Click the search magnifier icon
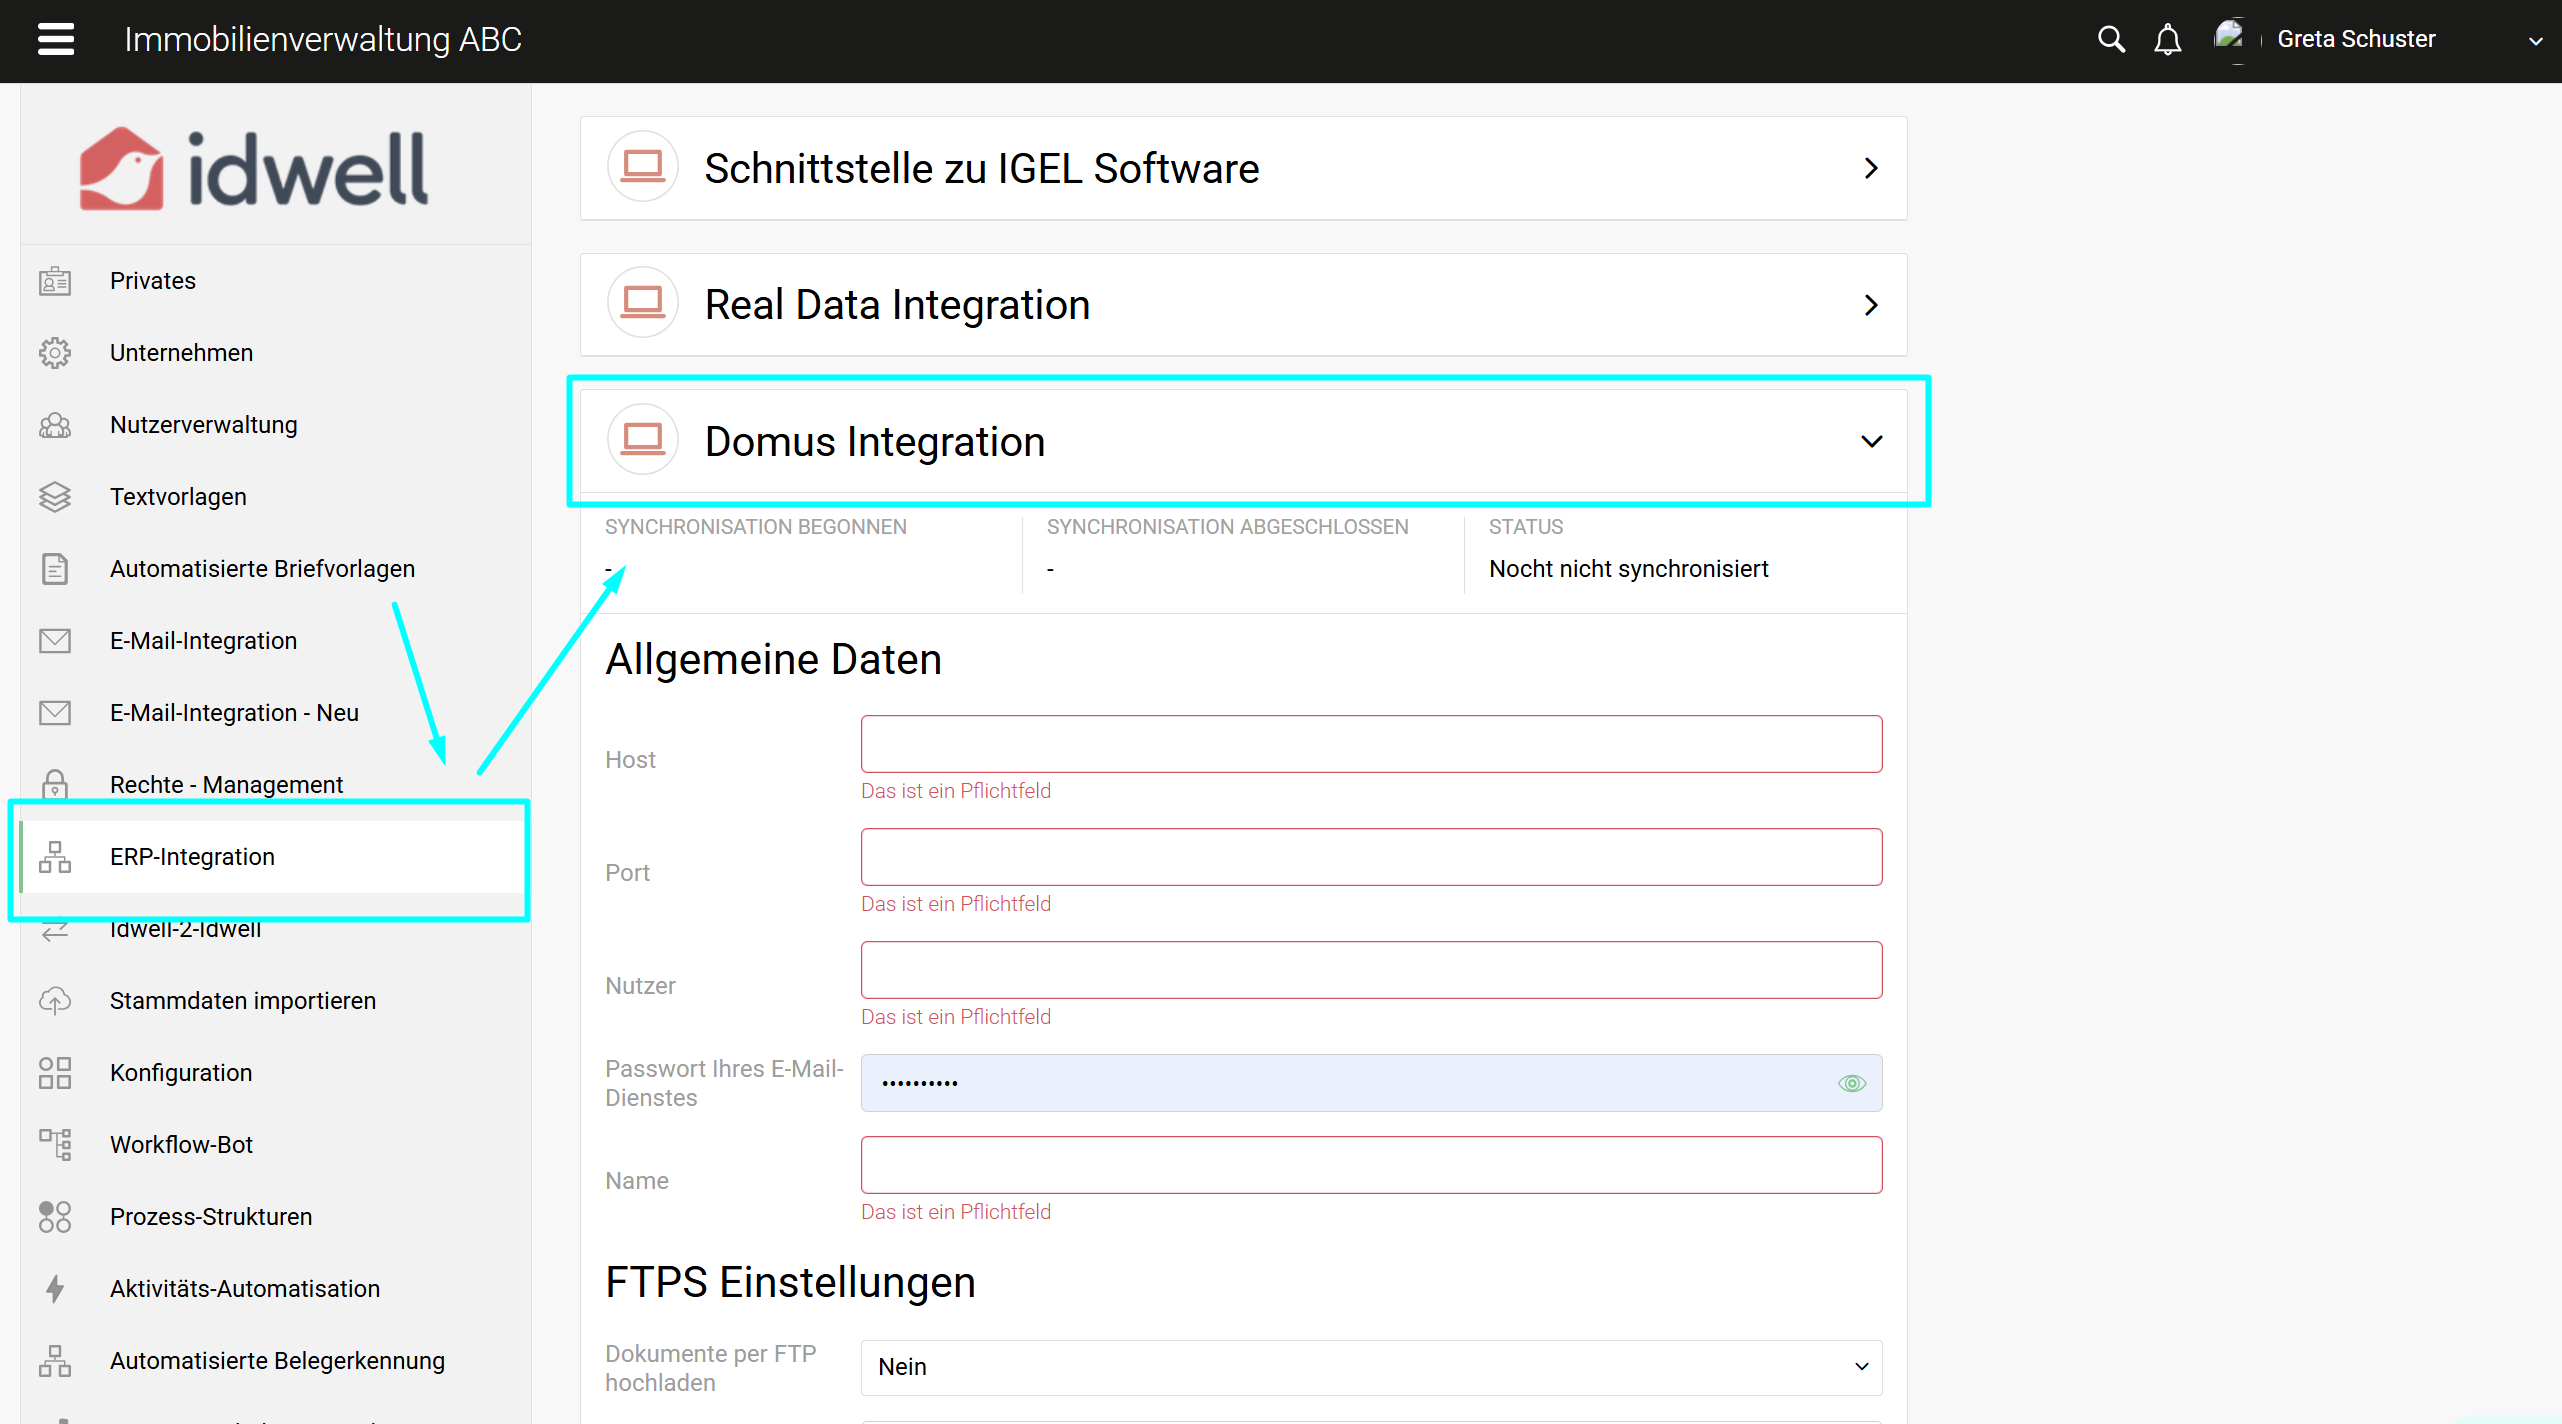The width and height of the screenshot is (2562, 1424). click(2110, 40)
